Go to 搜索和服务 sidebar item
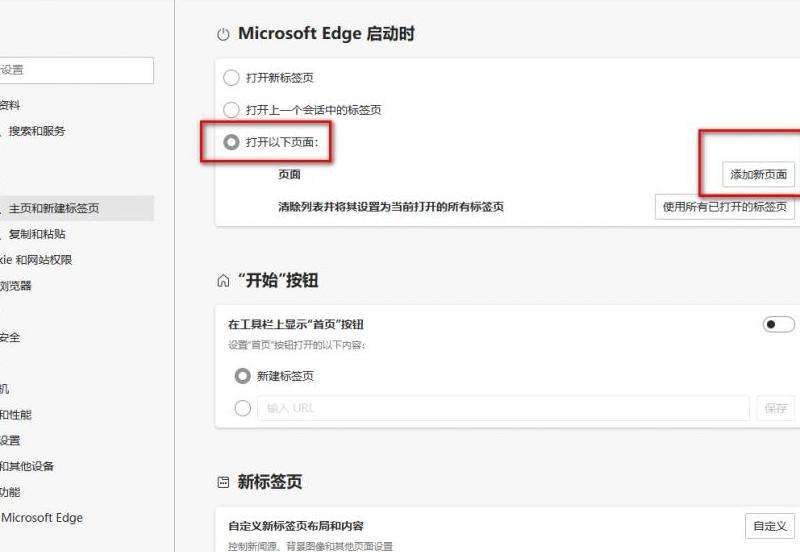800x552 pixels. (x=37, y=131)
